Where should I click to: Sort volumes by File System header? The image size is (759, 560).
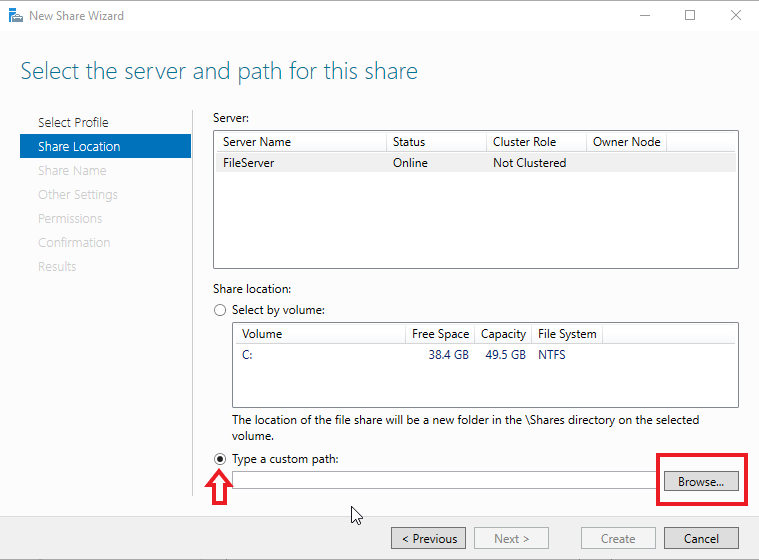(x=567, y=334)
